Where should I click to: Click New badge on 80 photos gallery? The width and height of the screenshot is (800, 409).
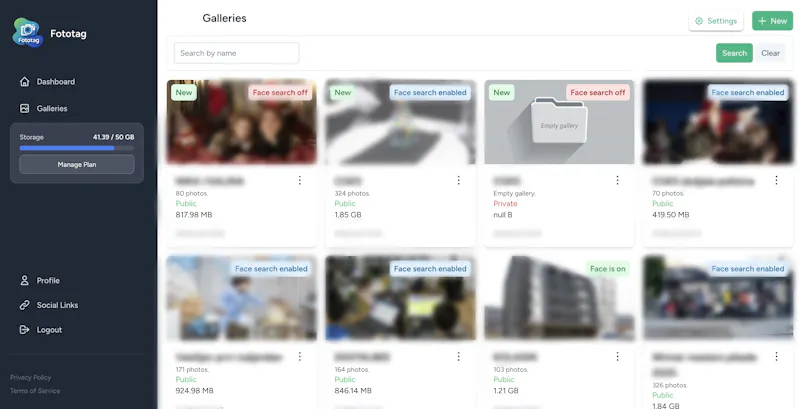(184, 92)
